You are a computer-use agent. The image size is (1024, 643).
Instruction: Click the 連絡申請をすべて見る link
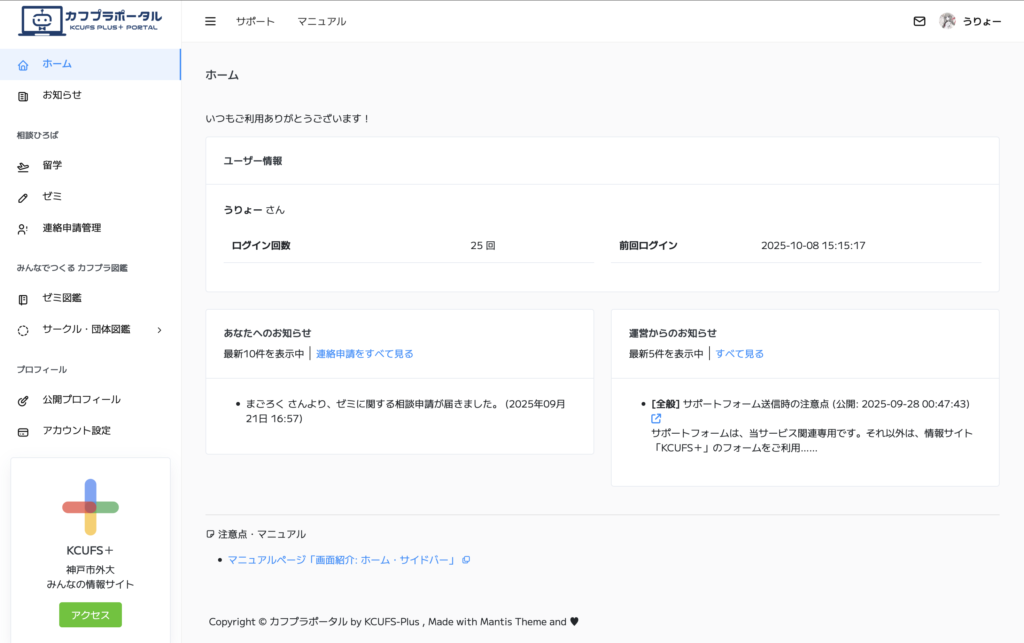(364, 354)
